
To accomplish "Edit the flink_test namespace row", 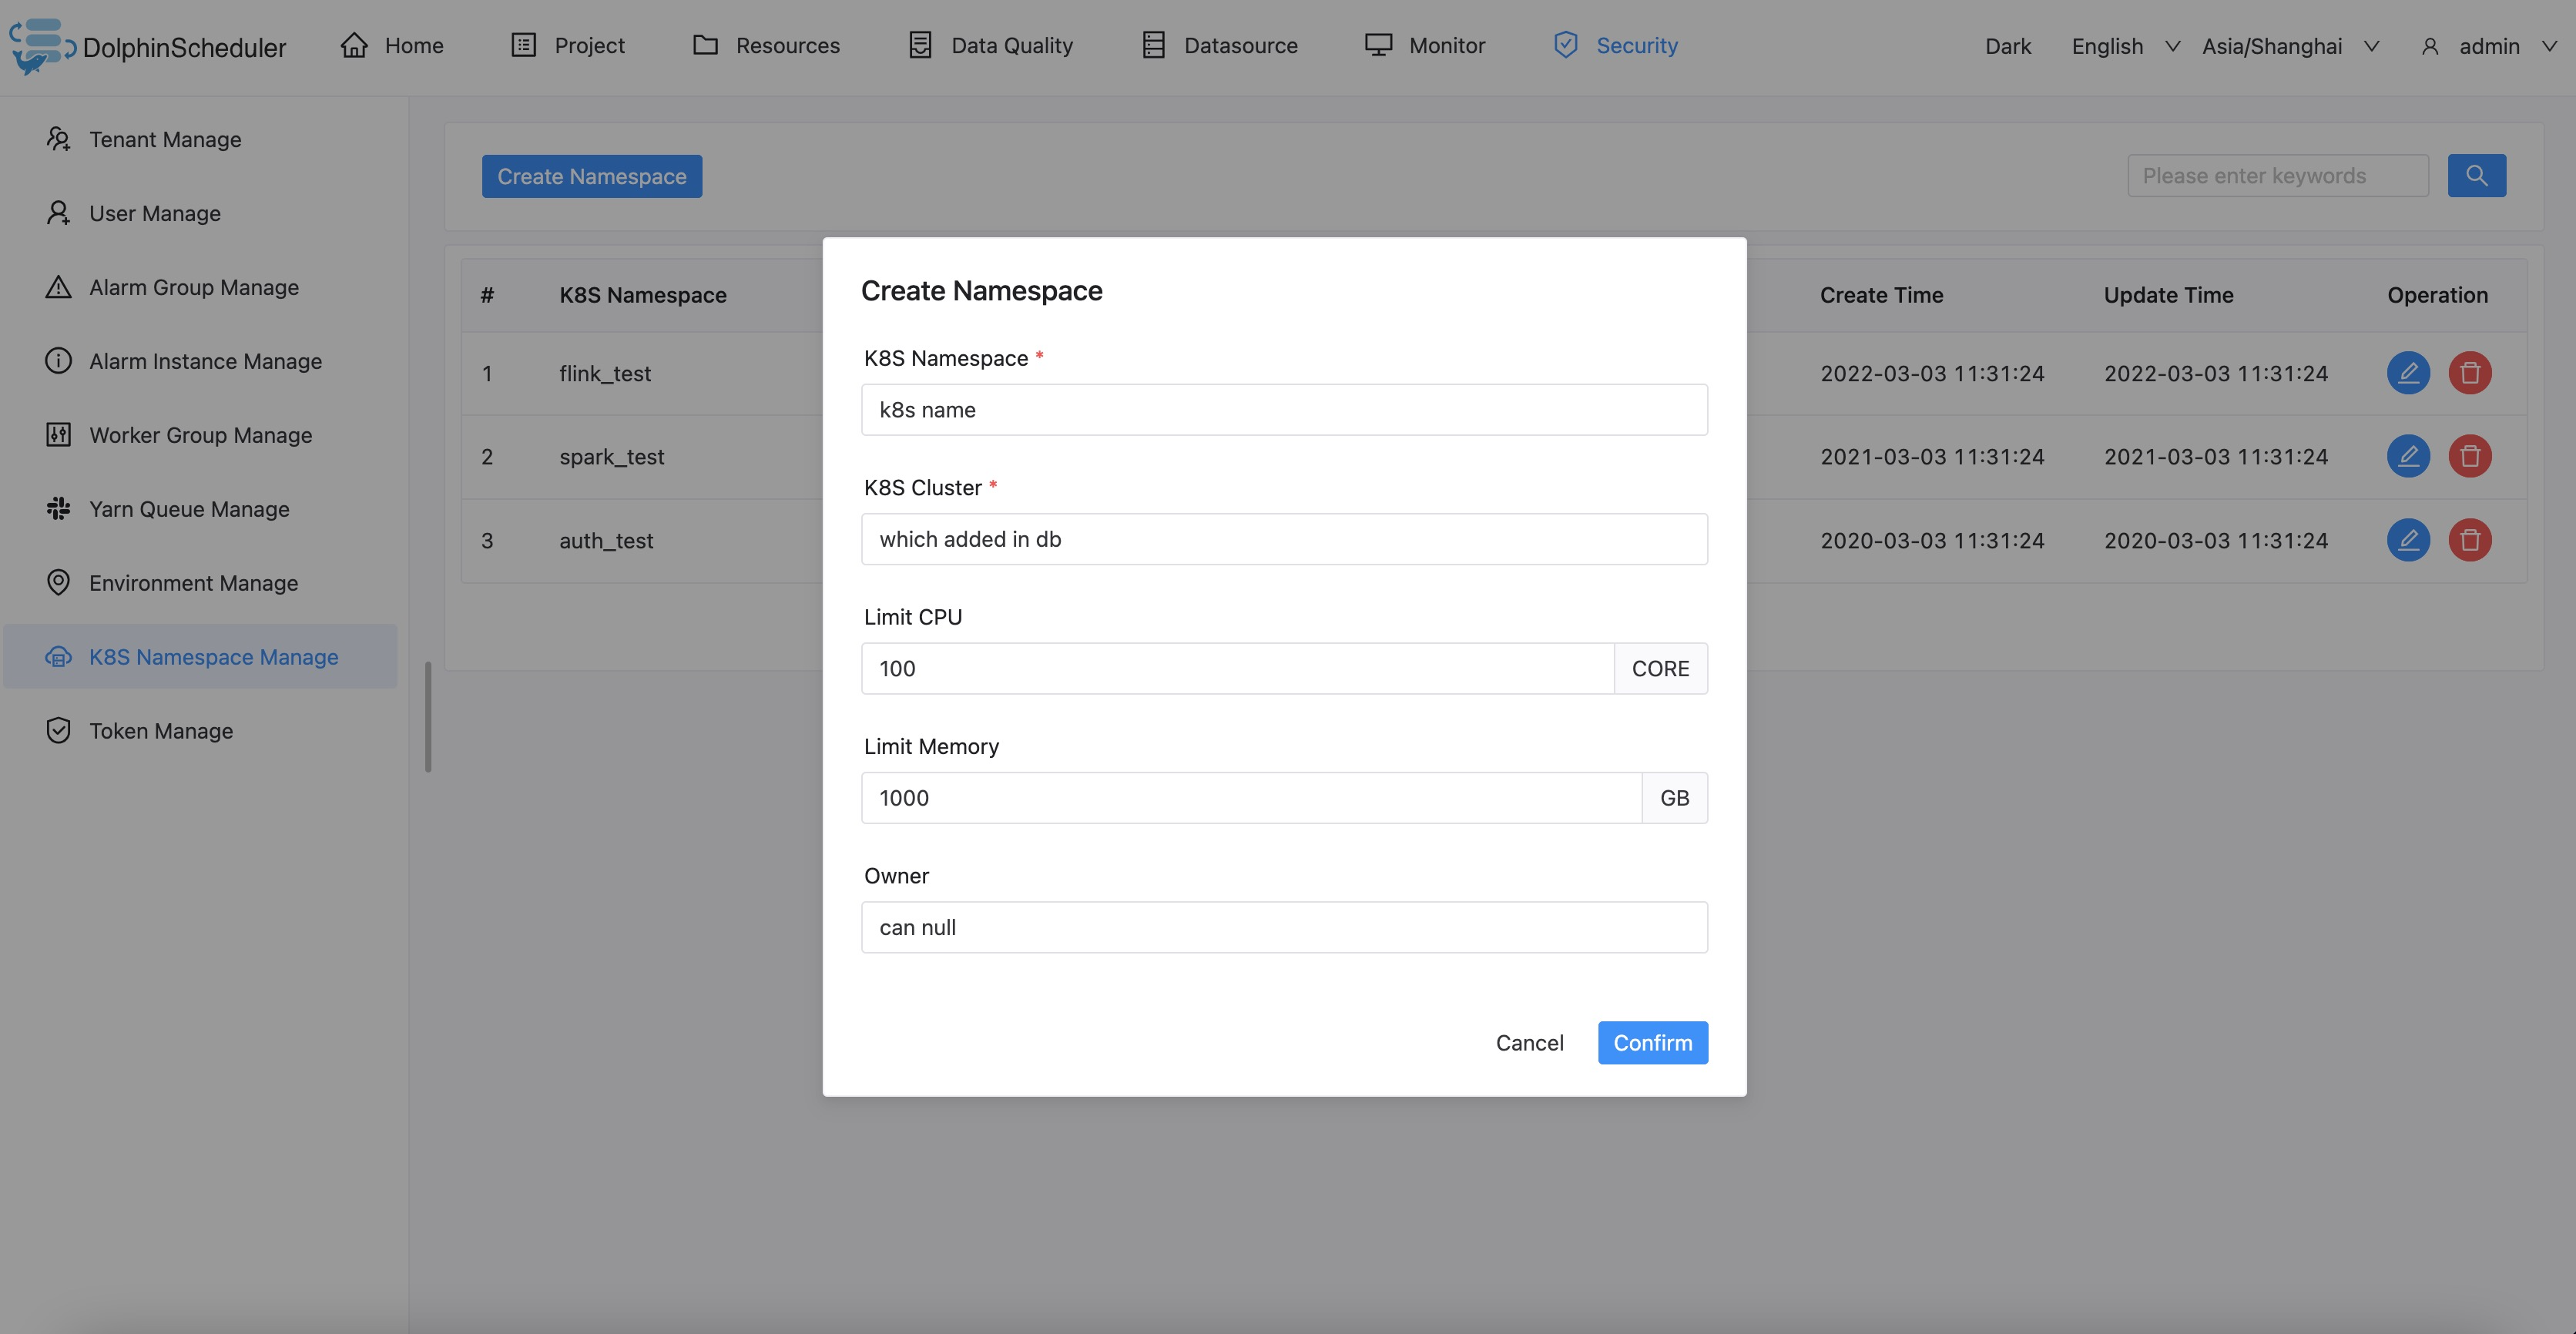I will coord(2408,373).
